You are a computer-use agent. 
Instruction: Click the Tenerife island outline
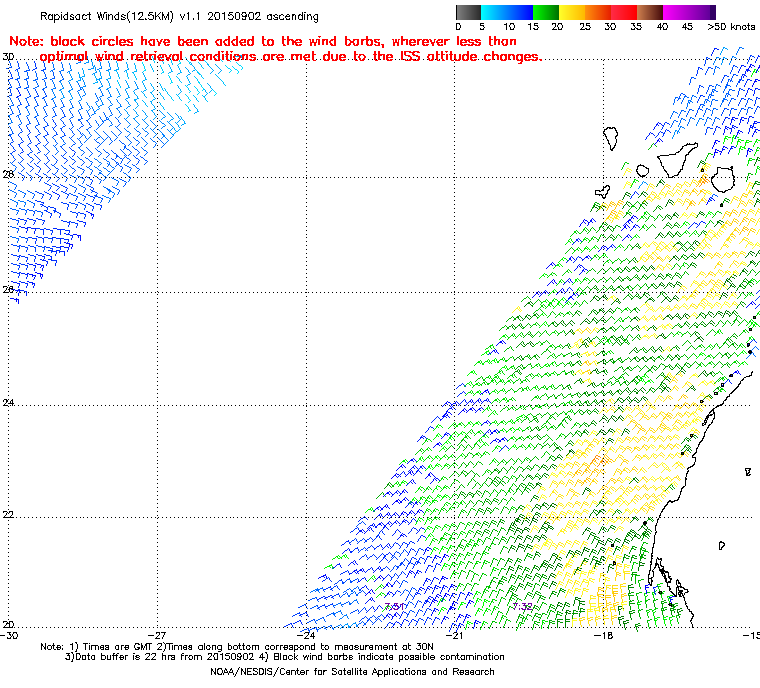(677, 159)
